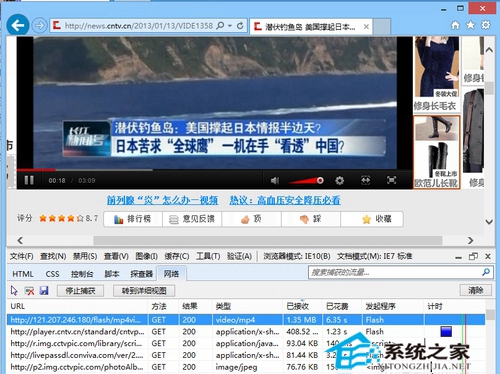Screen dimensions: 500x374
Task: Switch to the 探查器 tab
Action: pyautogui.click(x=141, y=274)
